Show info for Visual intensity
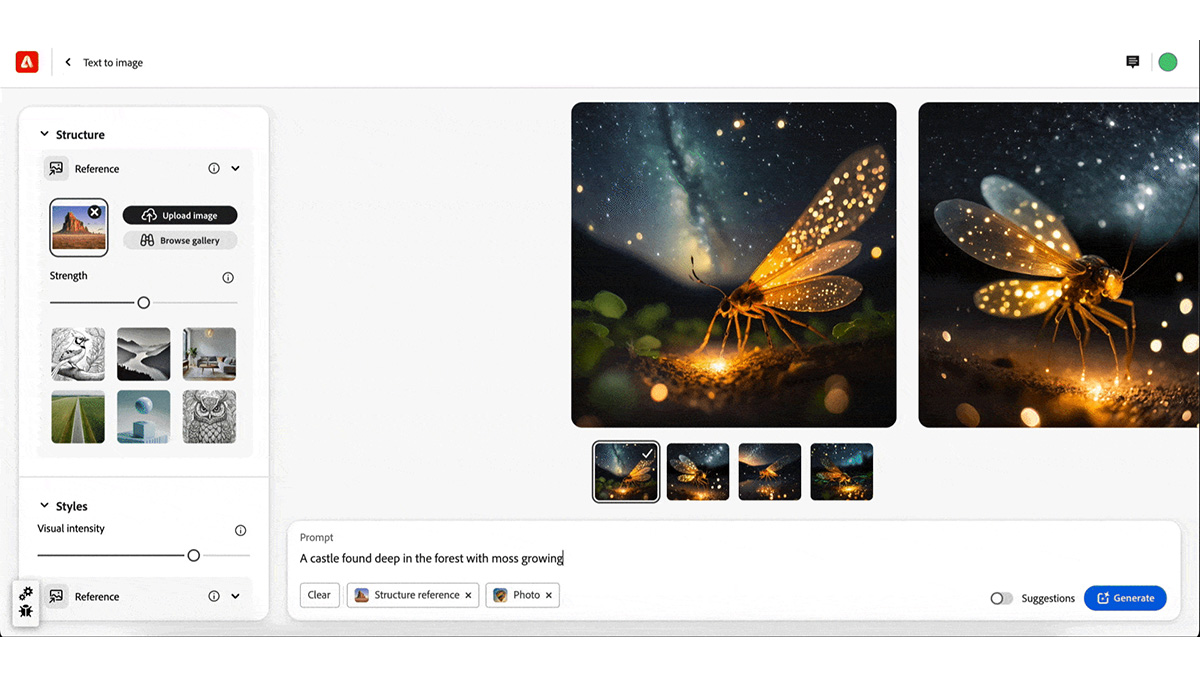The image size is (1200, 675). tap(240, 531)
